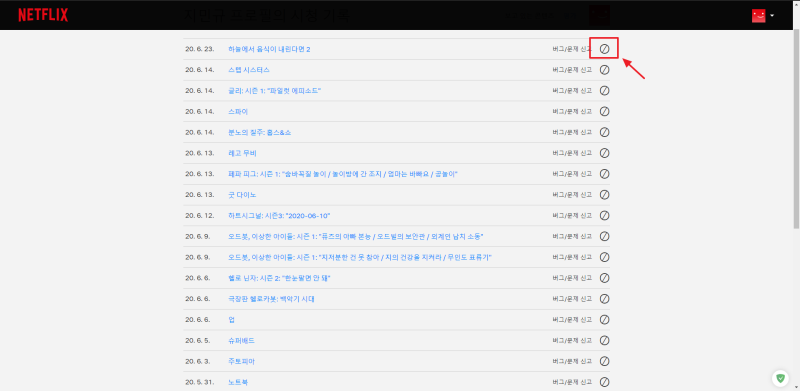The width and height of the screenshot is (800, 391).
Task: Open title '스텝 시스터스'
Action: click(x=249, y=70)
